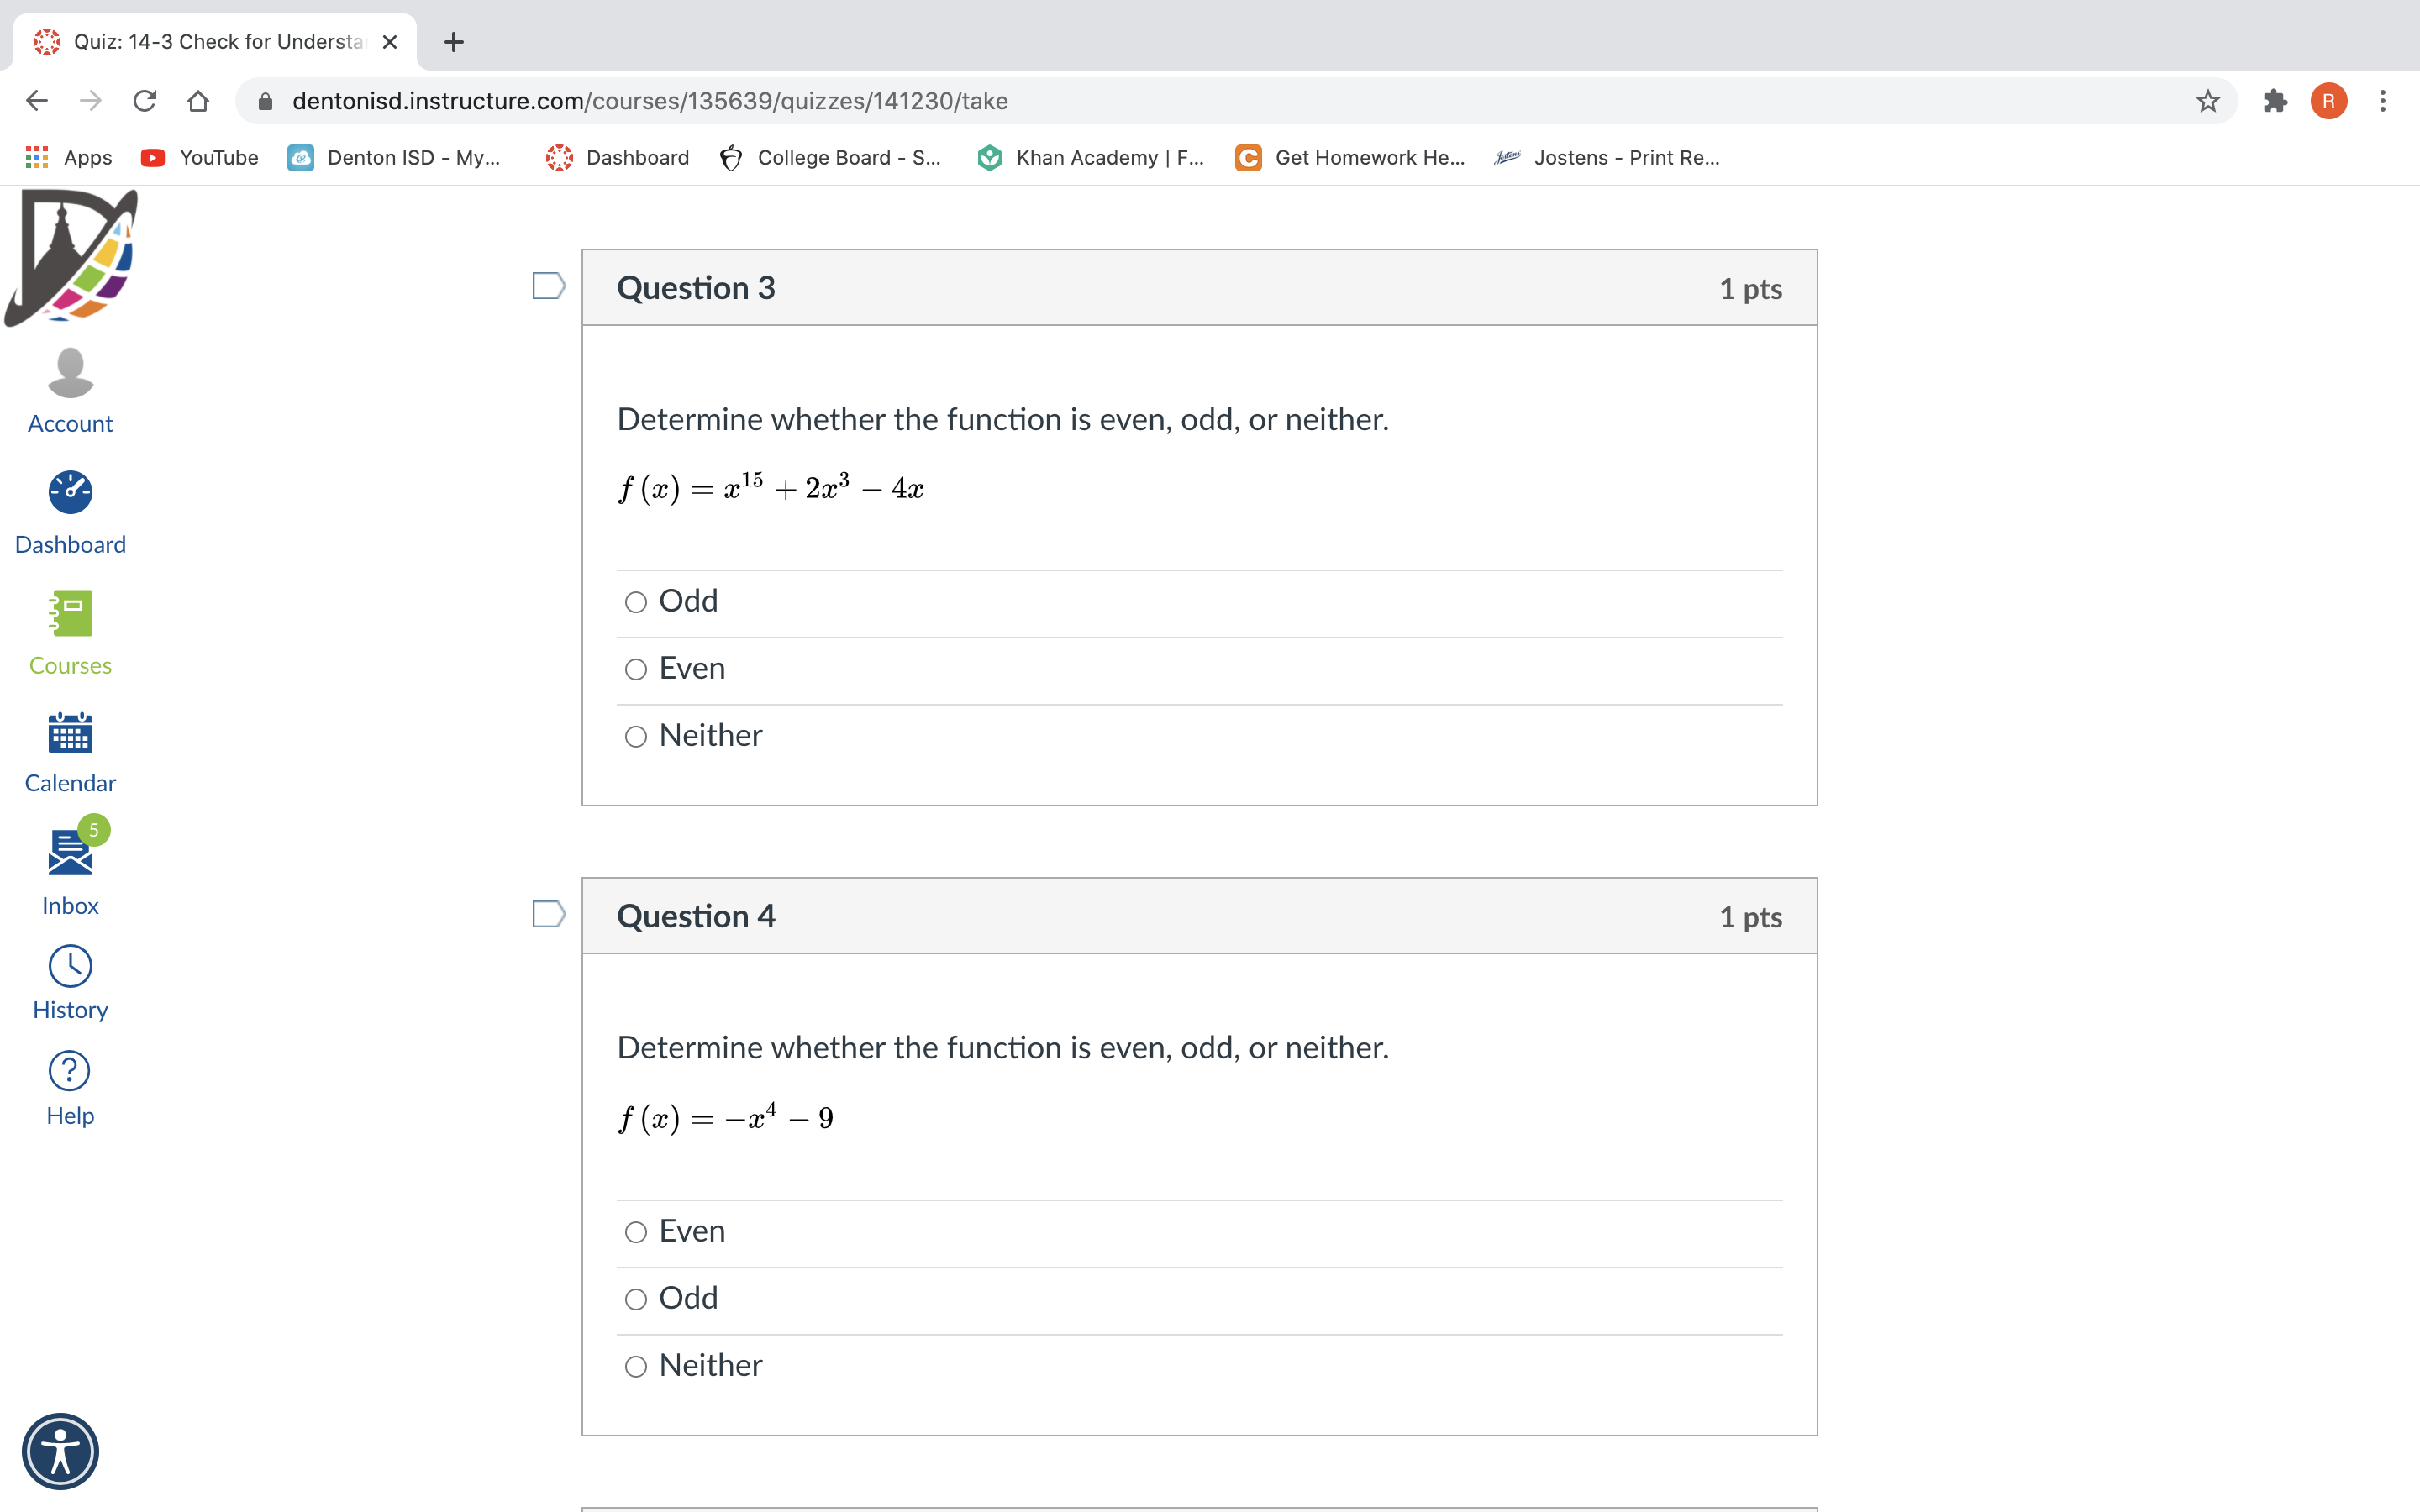
Task: Open the Courses notebook icon
Action: 70,613
